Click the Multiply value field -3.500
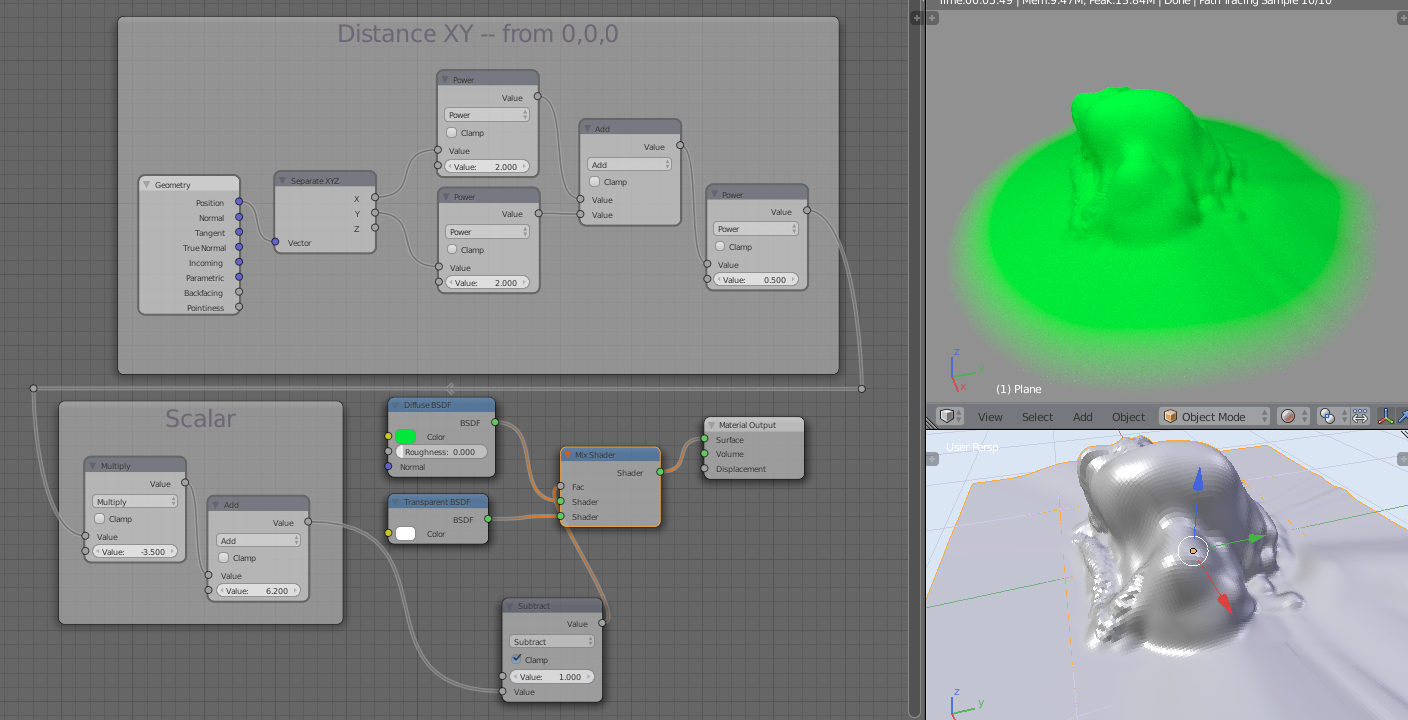The image size is (1408, 720). (x=135, y=551)
